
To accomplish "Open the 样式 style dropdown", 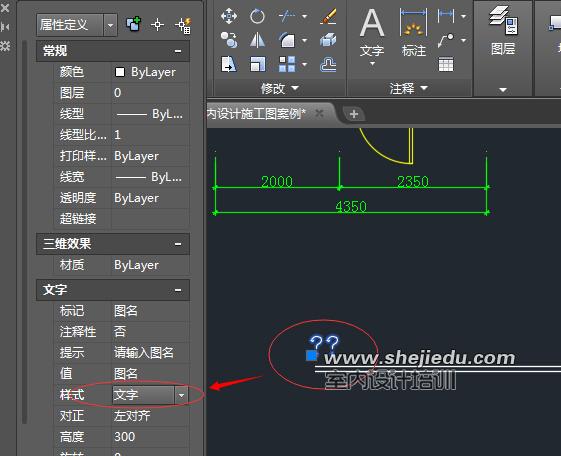I will (x=181, y=395).
